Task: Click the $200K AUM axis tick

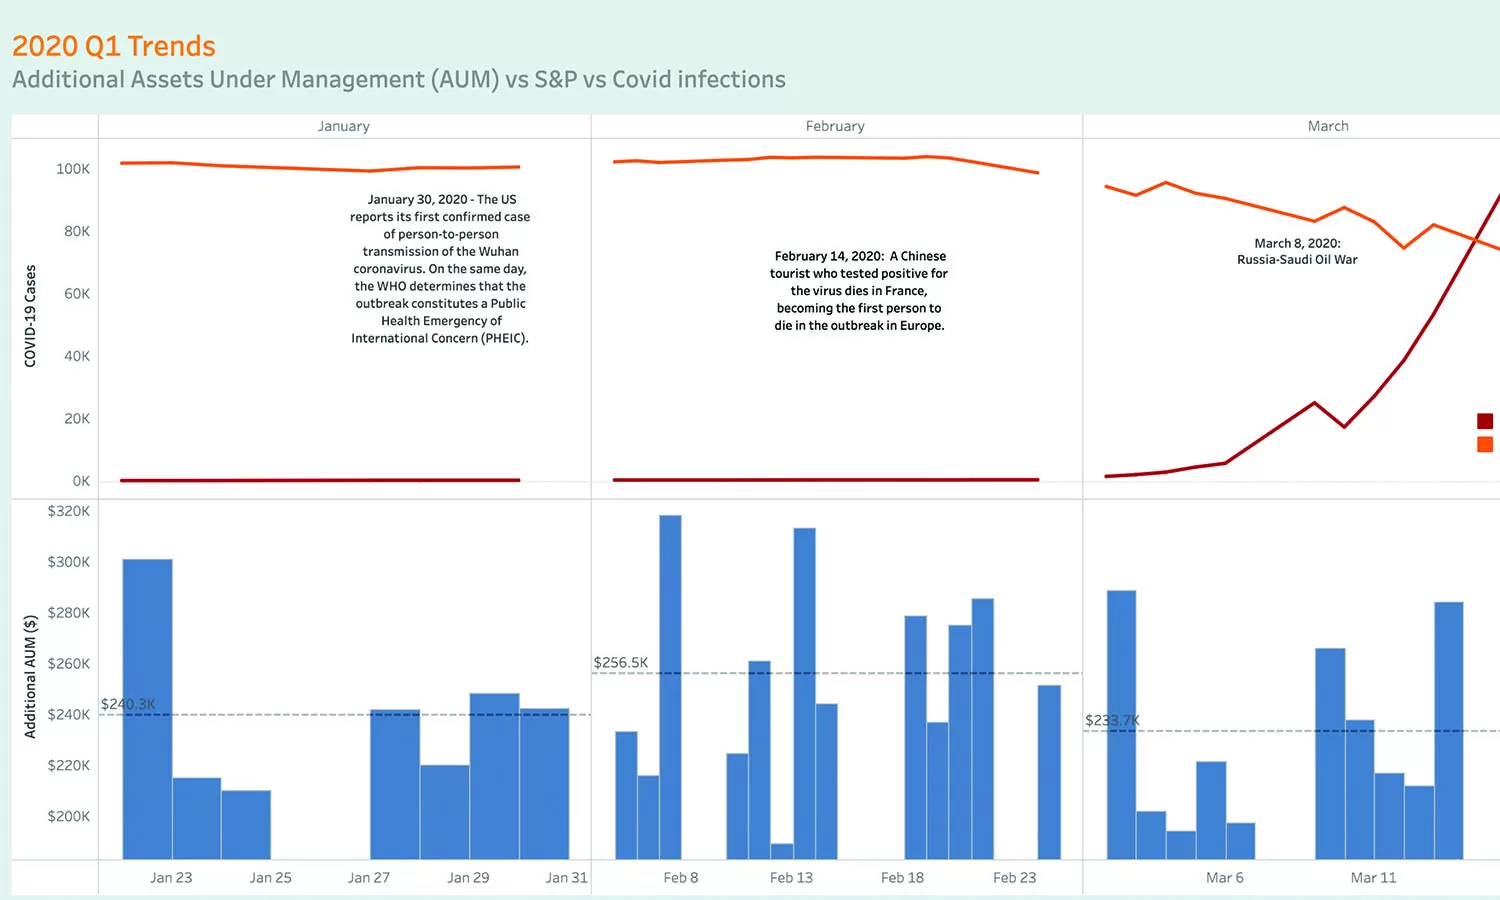Action: 69,816
